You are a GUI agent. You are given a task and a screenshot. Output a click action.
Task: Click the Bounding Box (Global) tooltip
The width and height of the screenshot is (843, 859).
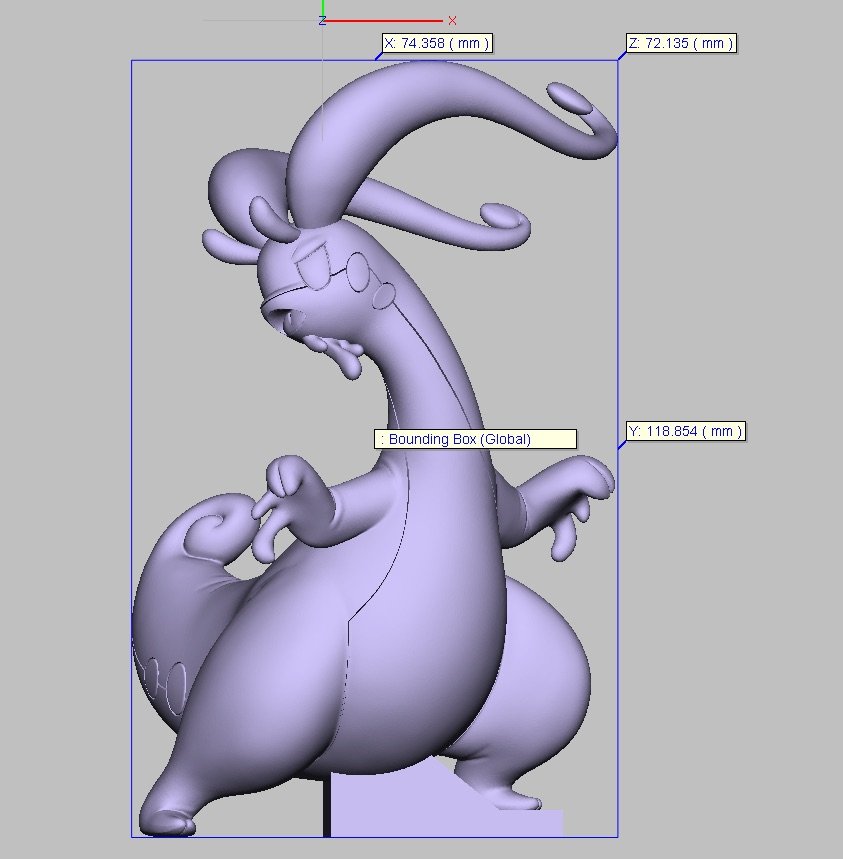(475, 439)
